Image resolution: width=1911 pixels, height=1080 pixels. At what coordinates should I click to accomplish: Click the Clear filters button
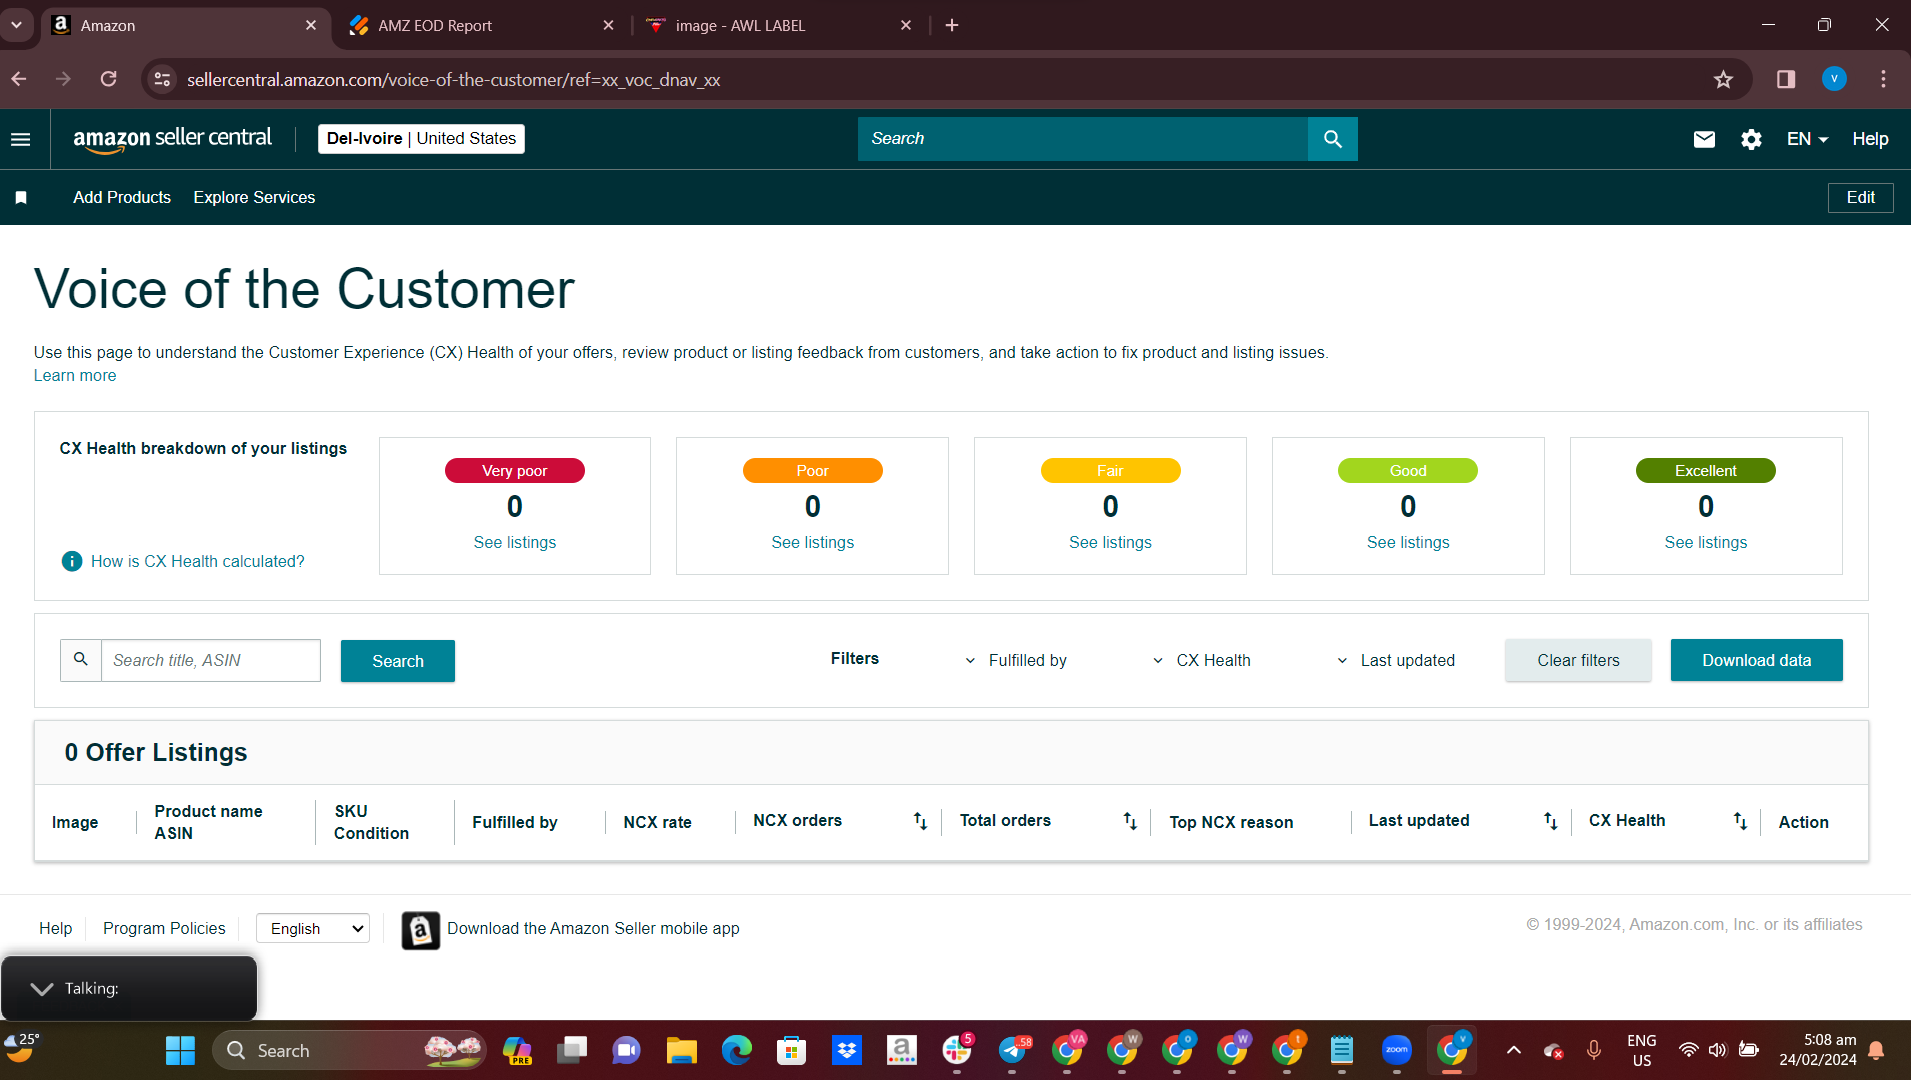(x=1578, y=661)
